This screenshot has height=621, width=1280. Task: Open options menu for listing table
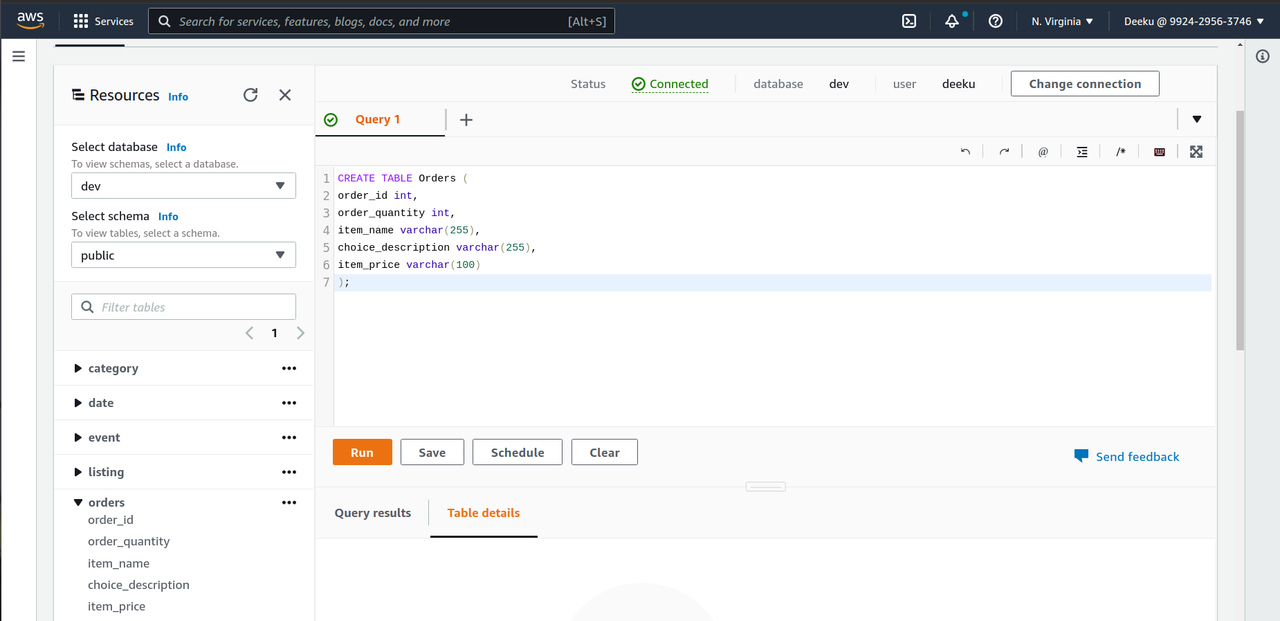click(289, 472)
